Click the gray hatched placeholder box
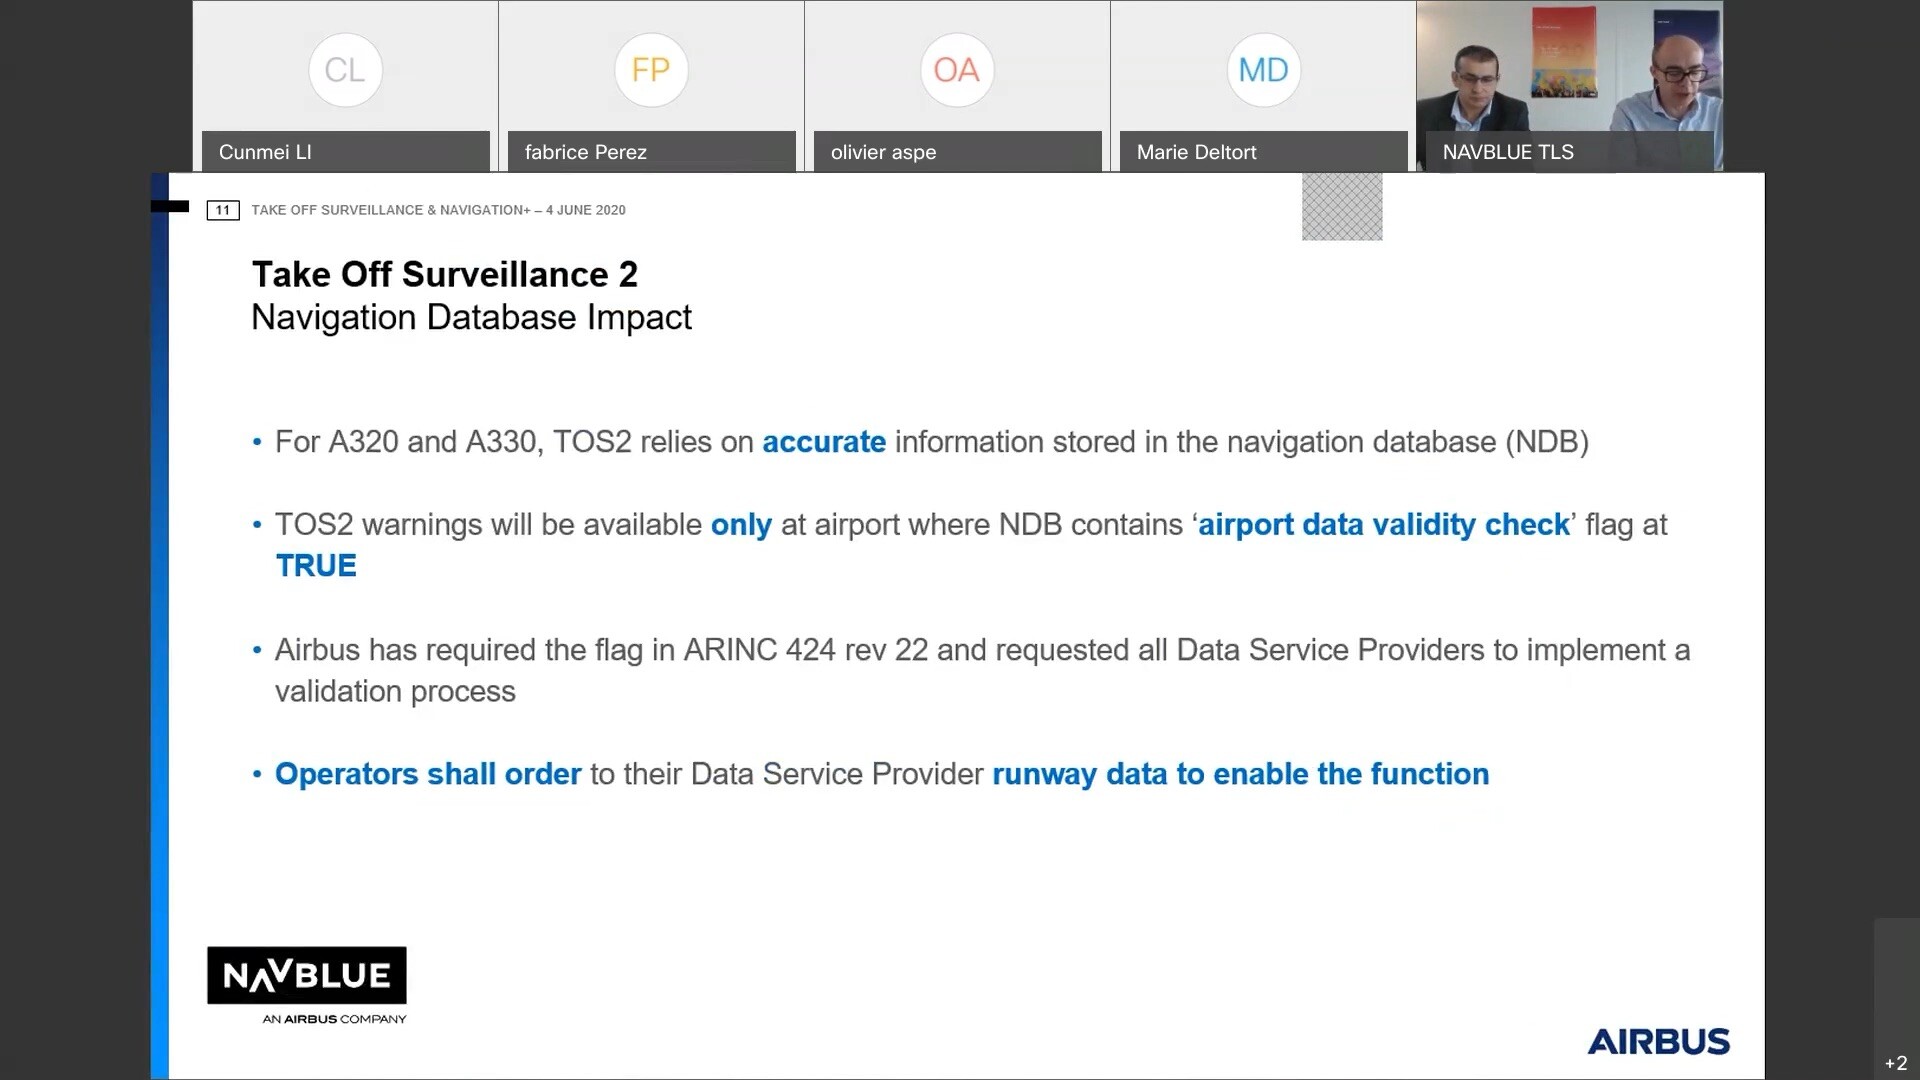Image resolution: width=1920 pixels, height=1080 pixels. (x=1342, y=207)
